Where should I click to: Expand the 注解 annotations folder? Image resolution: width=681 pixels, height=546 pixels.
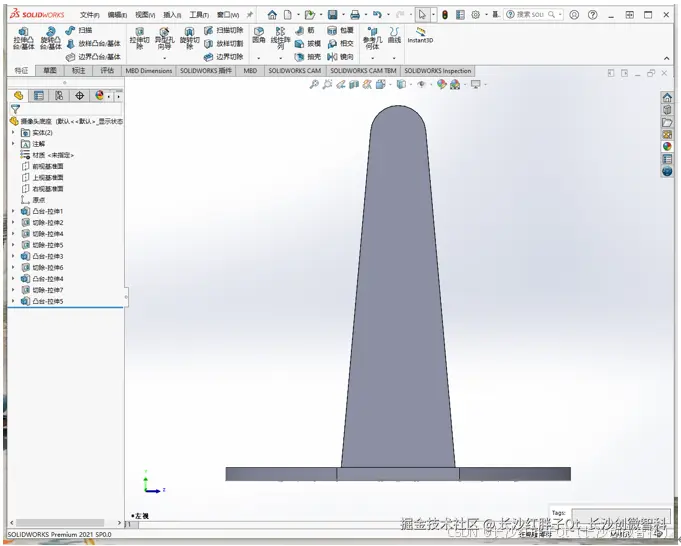pos(13,144)
